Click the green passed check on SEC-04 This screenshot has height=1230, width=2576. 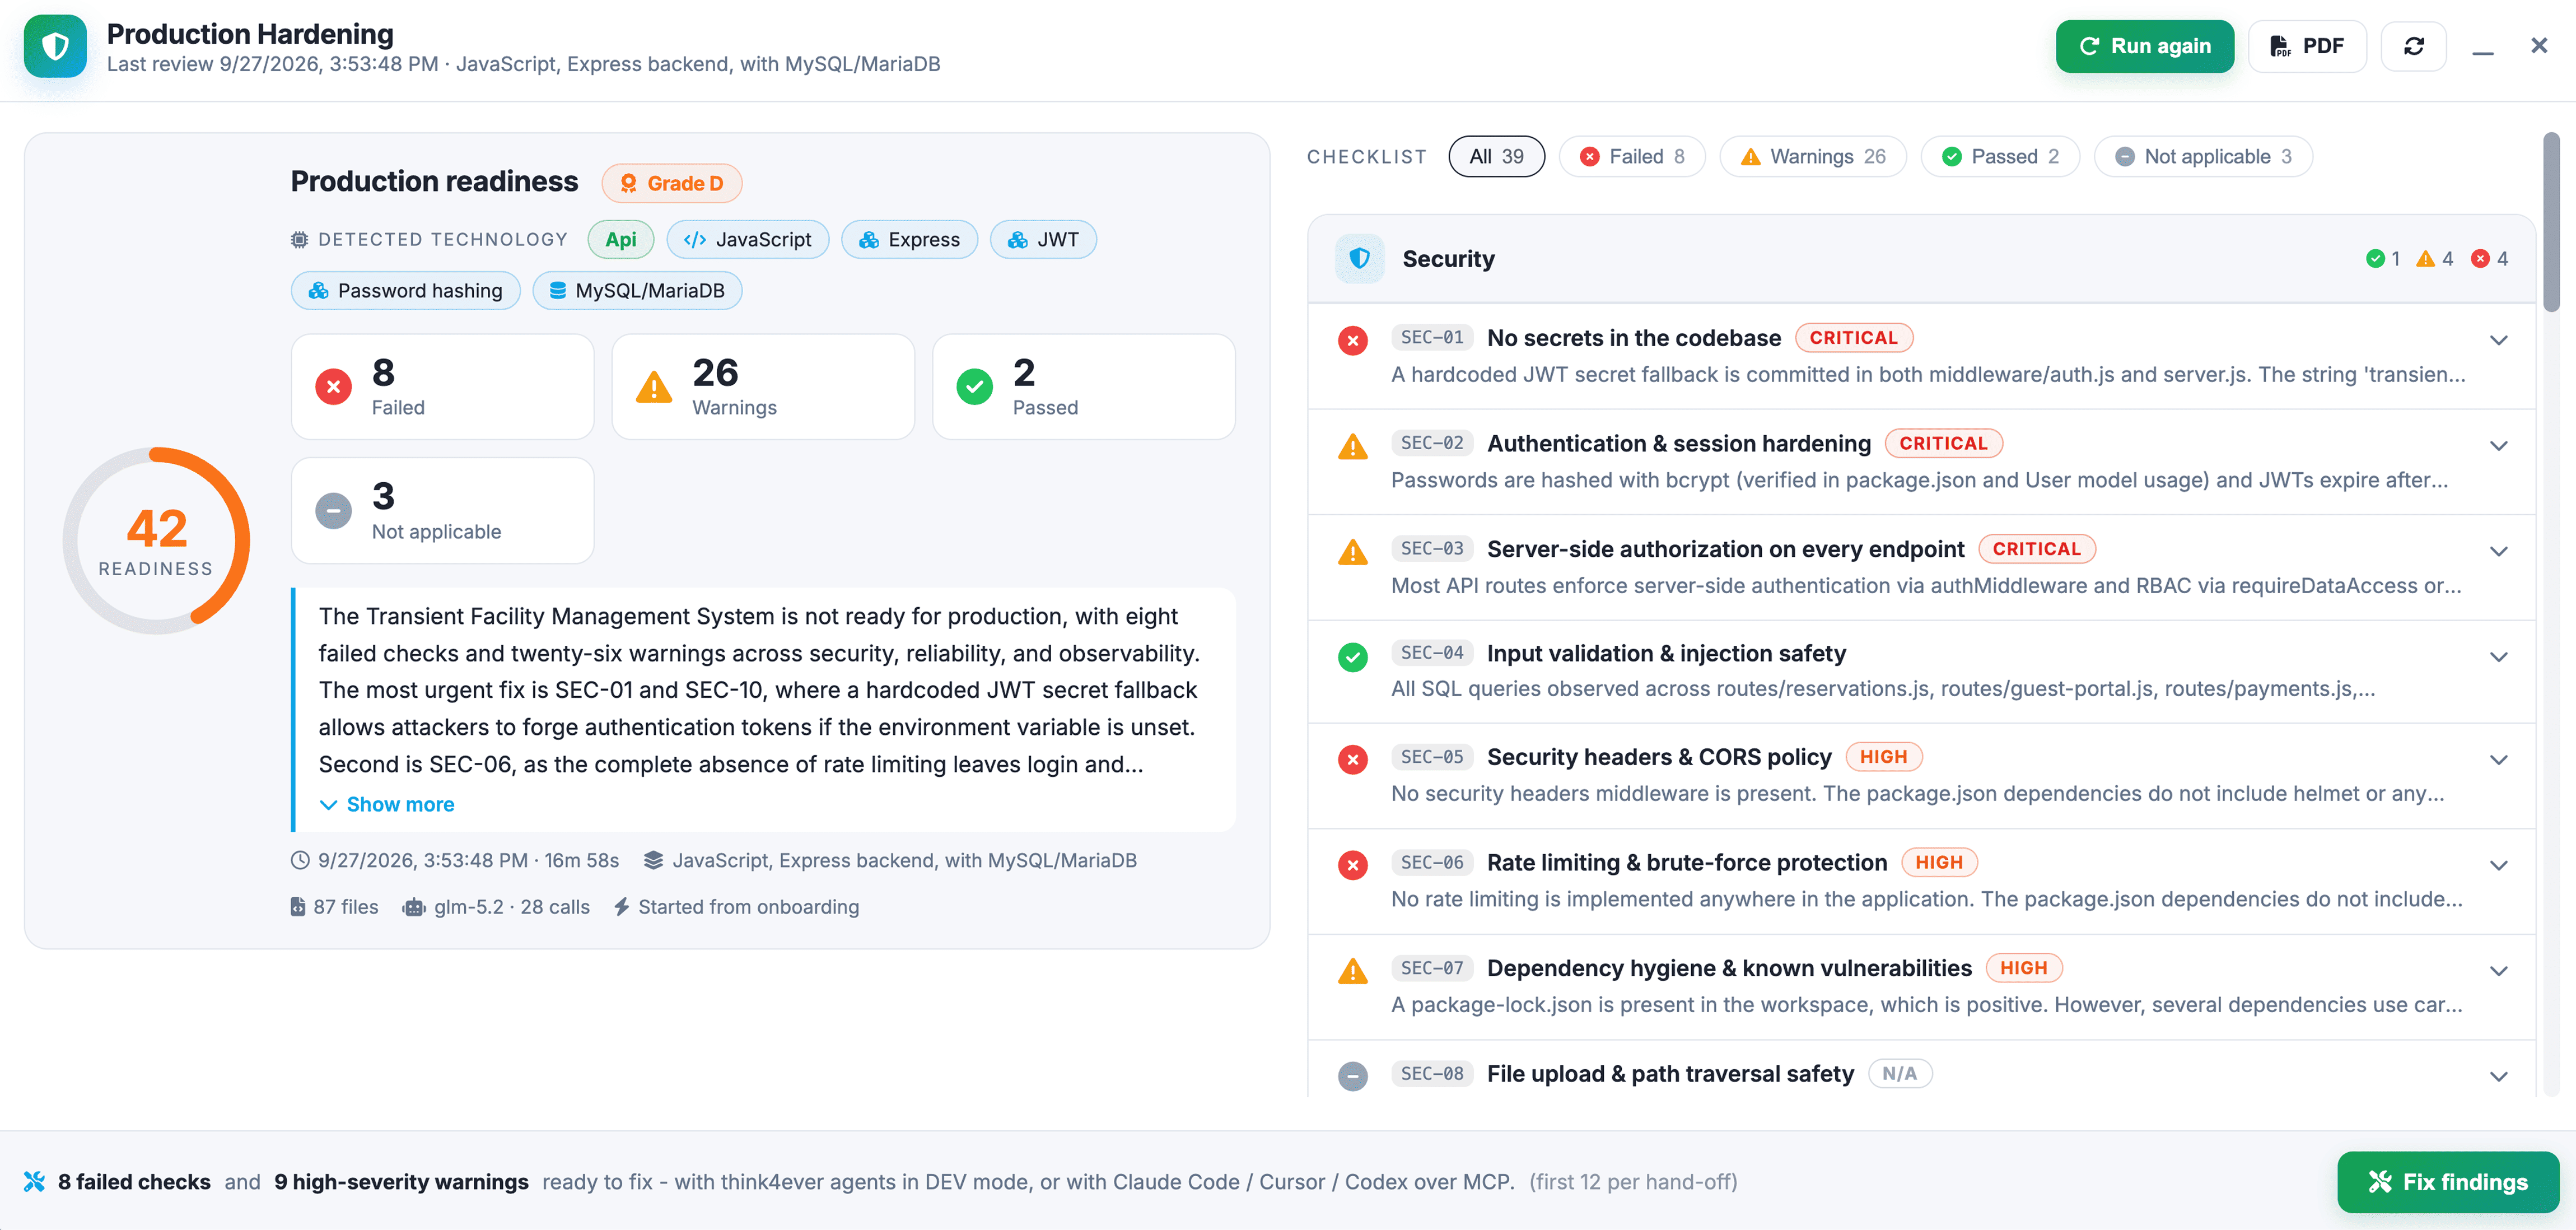1352,657
